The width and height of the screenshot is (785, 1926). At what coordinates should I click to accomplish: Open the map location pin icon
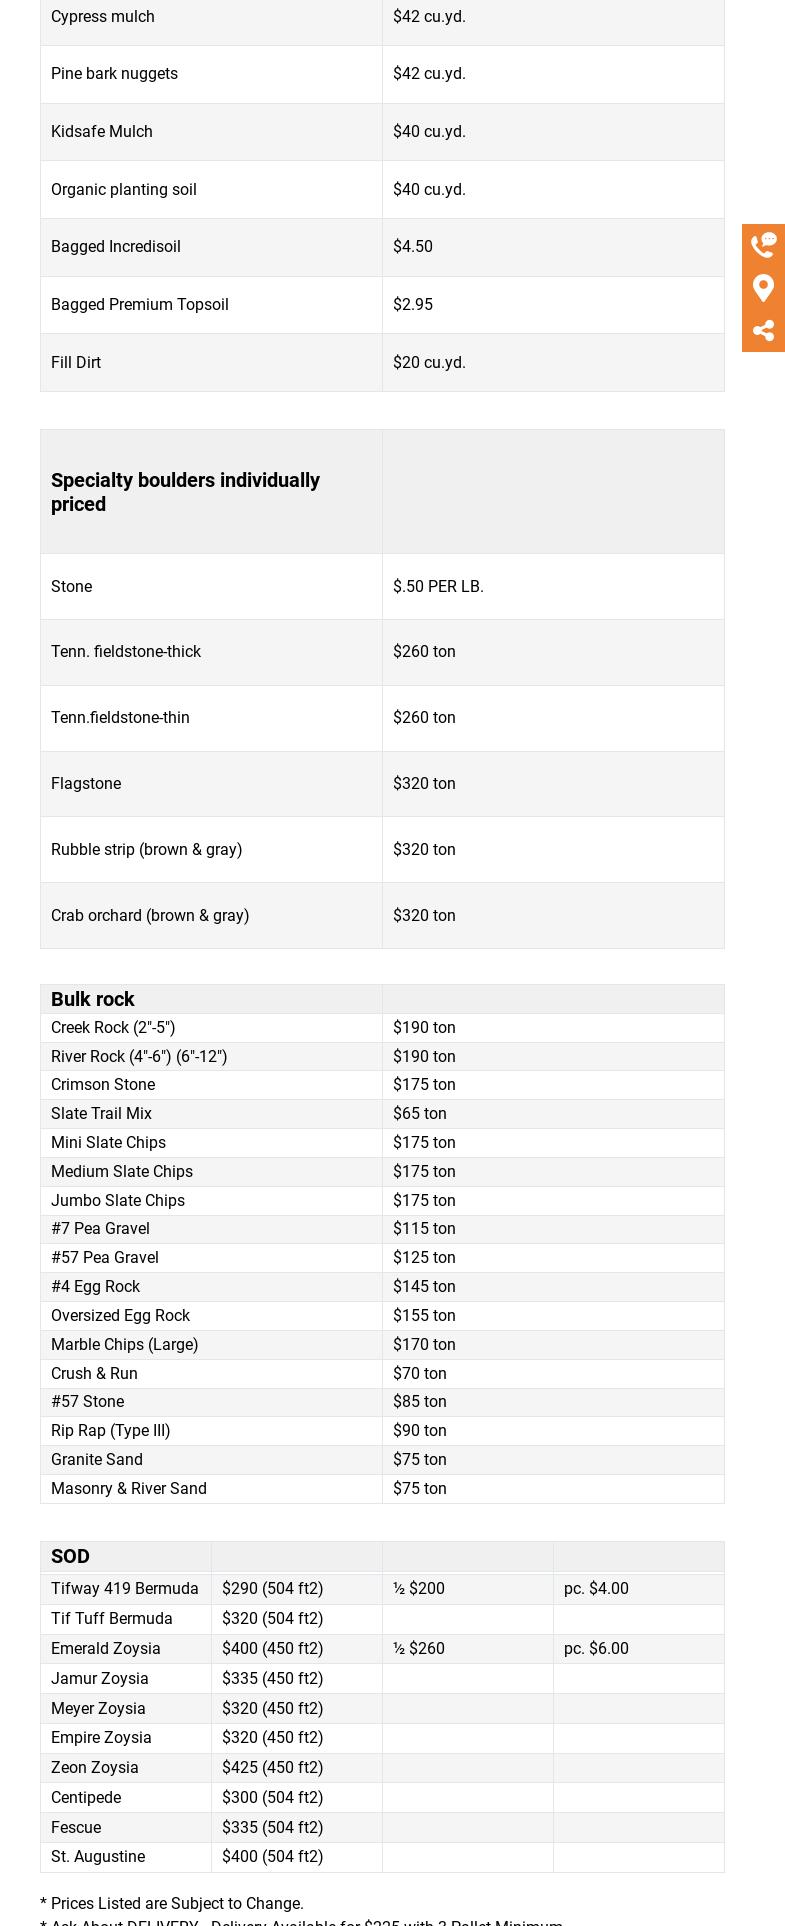click(x=763, y=288)
